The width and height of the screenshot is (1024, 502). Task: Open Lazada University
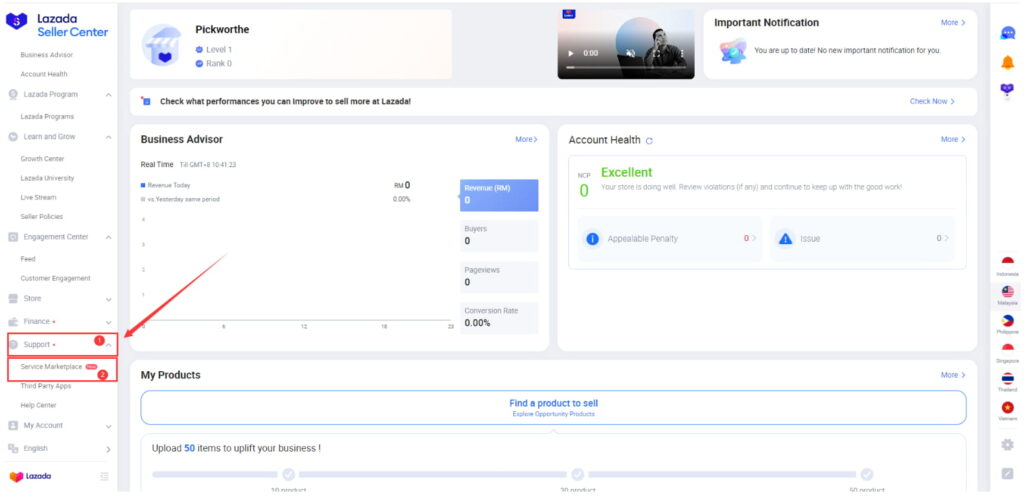pos(47,178)
